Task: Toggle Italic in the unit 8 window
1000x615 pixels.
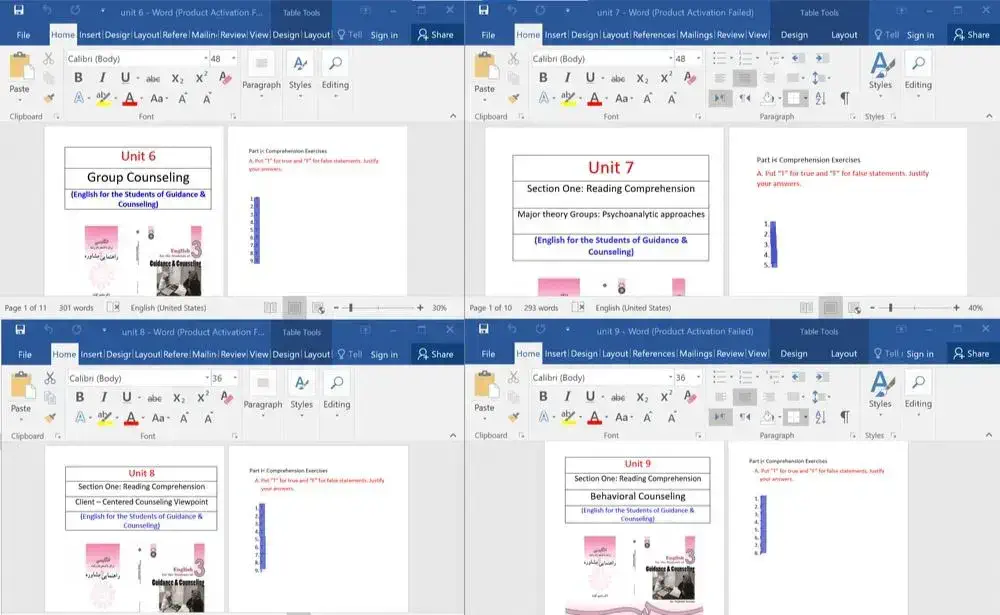Action: coord(101,398)
